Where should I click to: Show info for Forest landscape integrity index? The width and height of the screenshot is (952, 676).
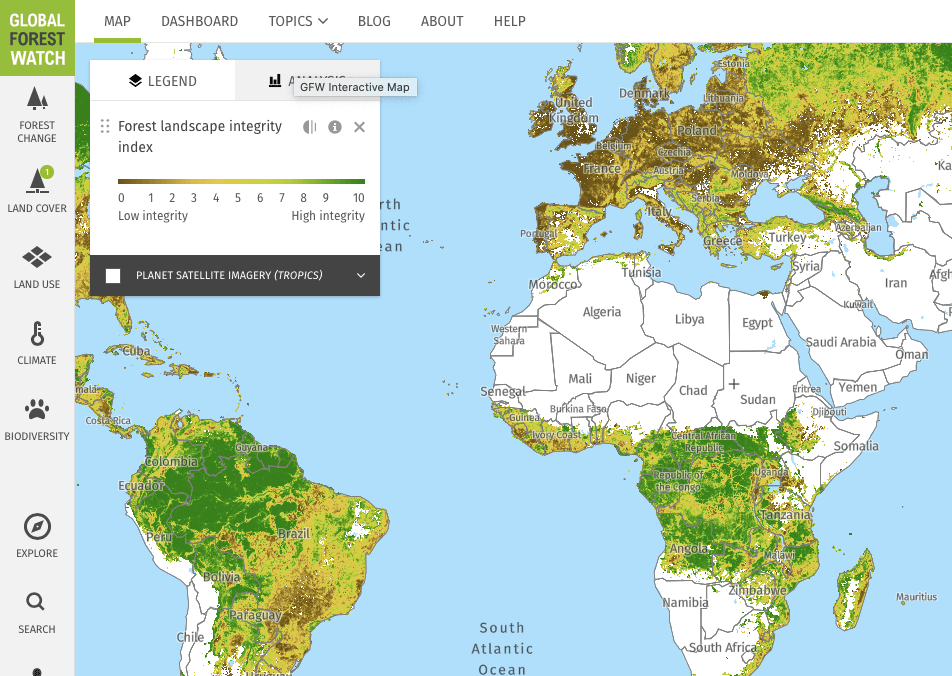tap(335, 127)
